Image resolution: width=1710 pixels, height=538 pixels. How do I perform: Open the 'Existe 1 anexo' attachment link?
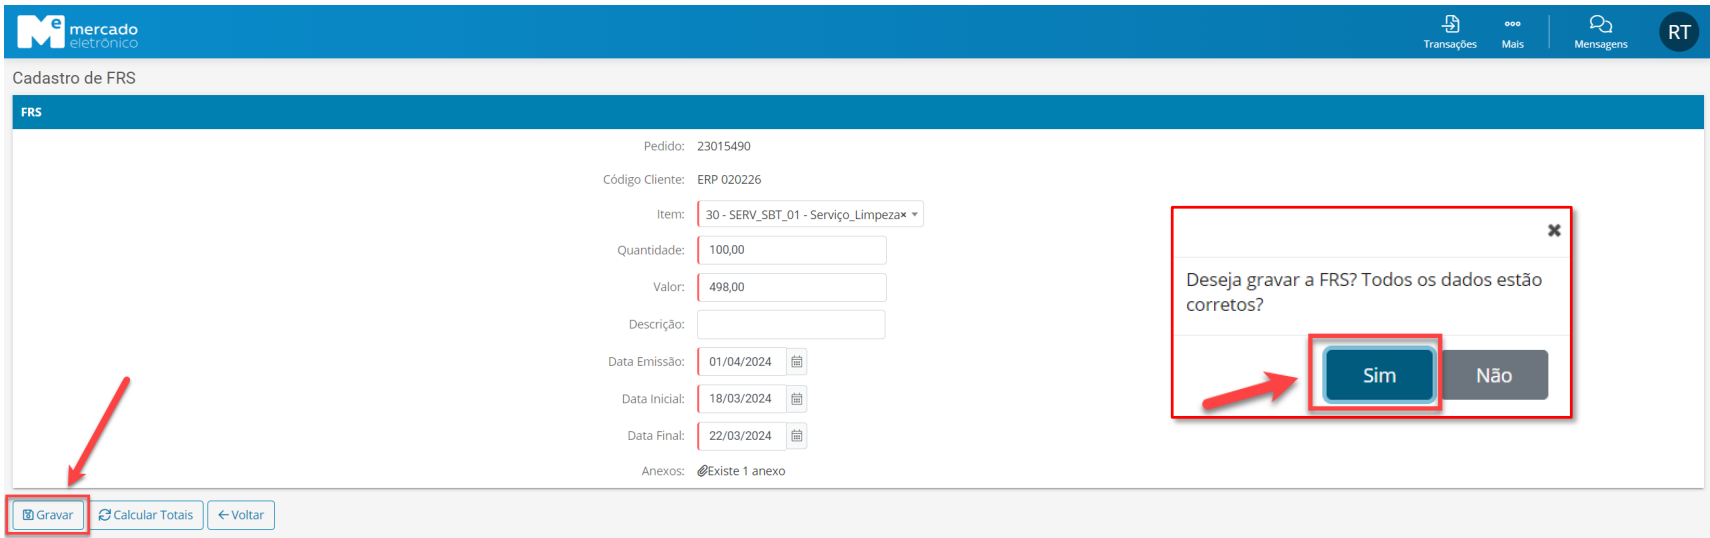click(x=741, y=471)
